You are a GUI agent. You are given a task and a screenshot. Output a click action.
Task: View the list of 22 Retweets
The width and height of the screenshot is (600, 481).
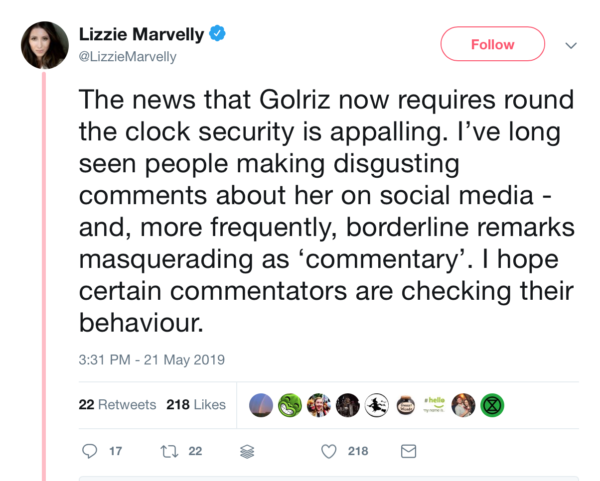117,405
